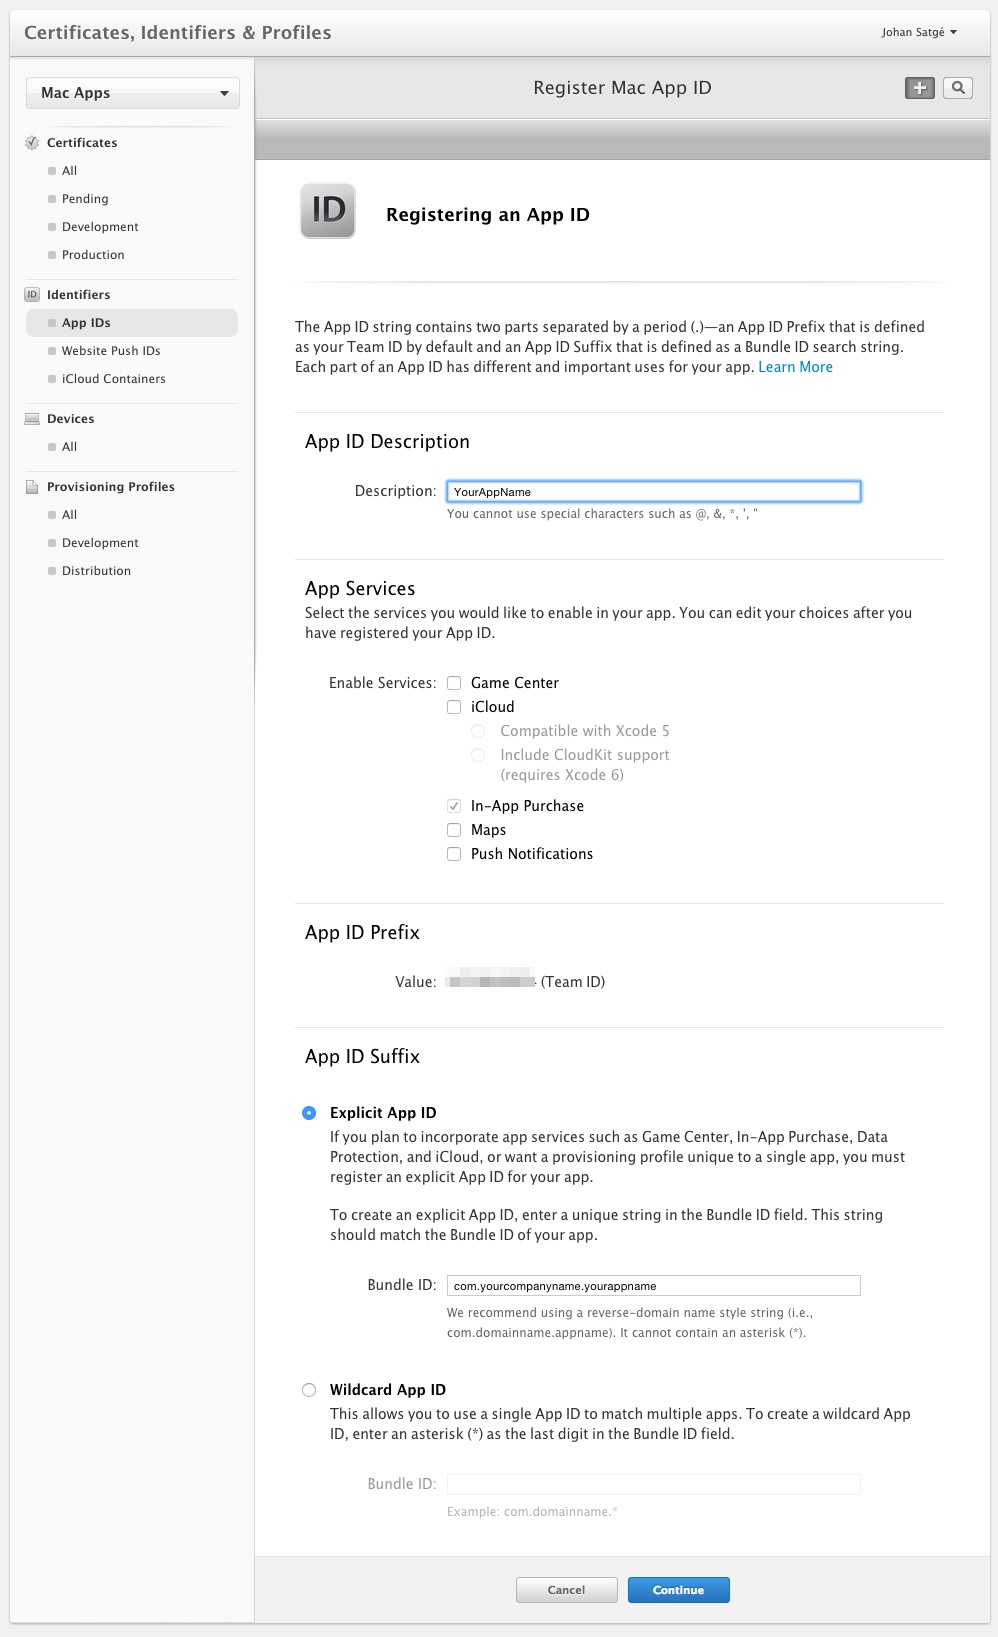Enable the Game Center checkbox
This screenshot has height=1637, width=998.
pyautogui.click(x=454, y=683)
